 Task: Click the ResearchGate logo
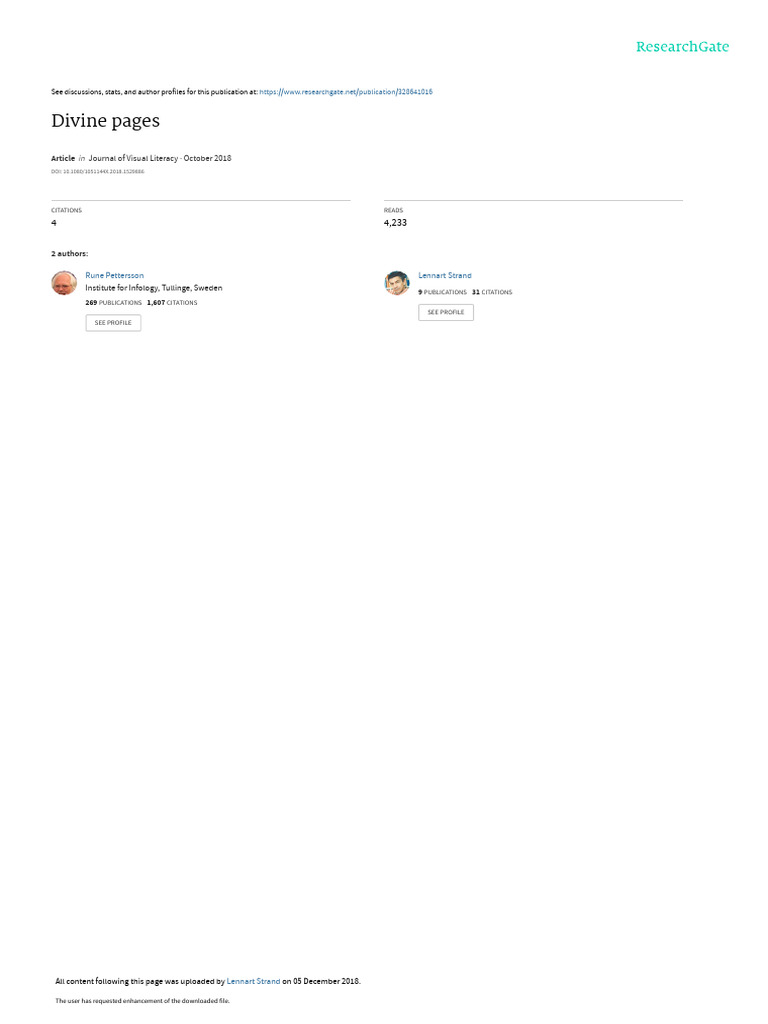[x=682, y=46]
